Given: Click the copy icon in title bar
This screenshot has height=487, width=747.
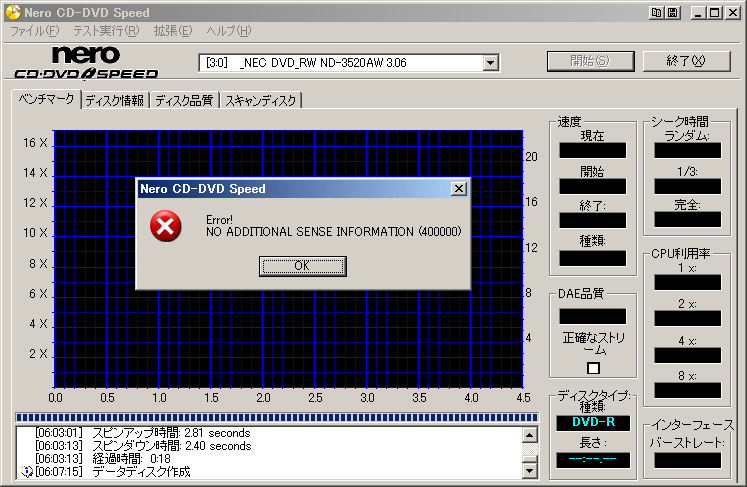Looking at the screenshot, I should (656, 13).
